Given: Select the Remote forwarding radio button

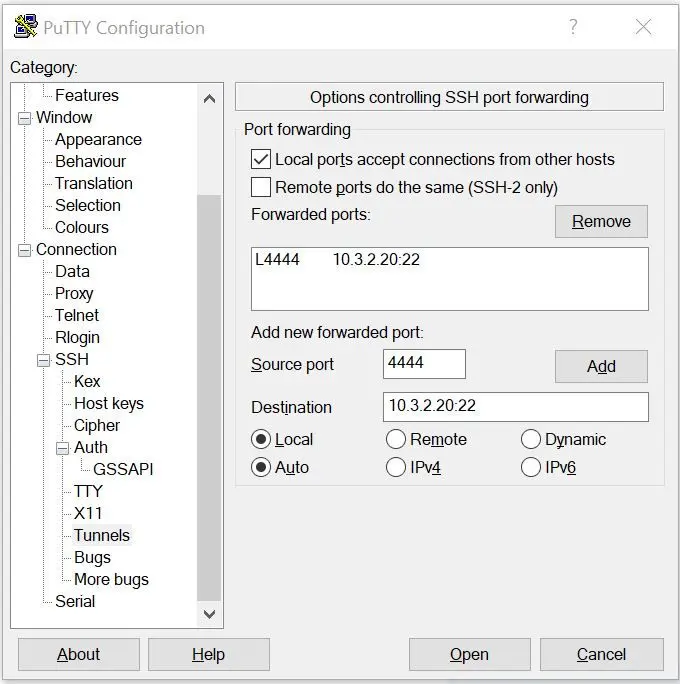Looking at the screenshot, I should (396, 439).
